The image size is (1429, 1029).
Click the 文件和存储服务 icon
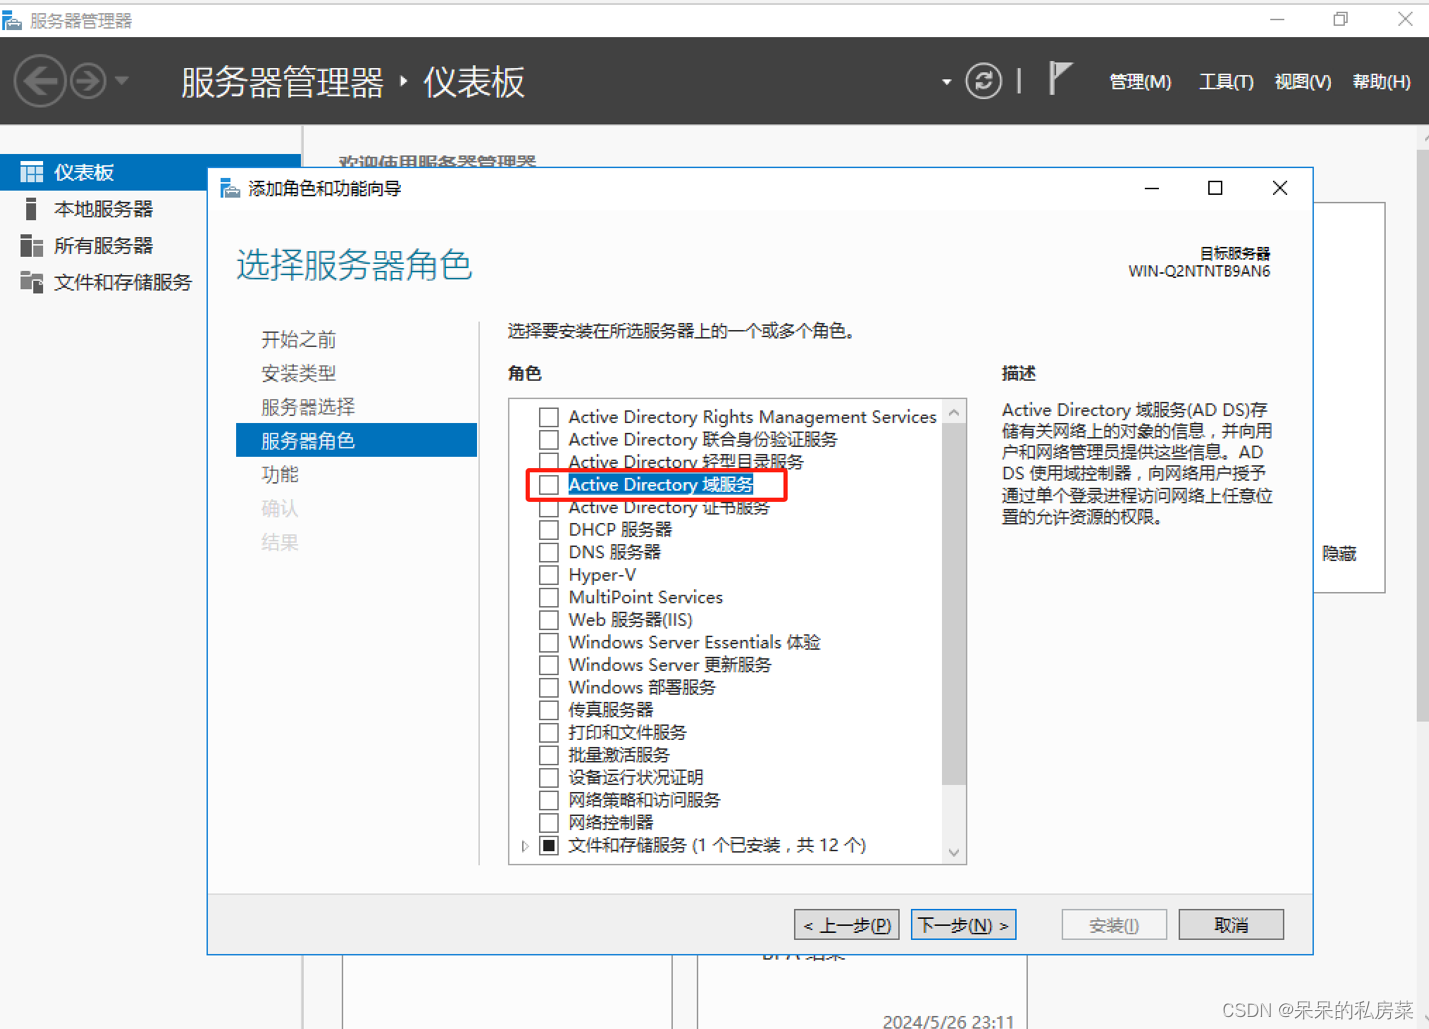pyautogui.click(x=32, y=283)
